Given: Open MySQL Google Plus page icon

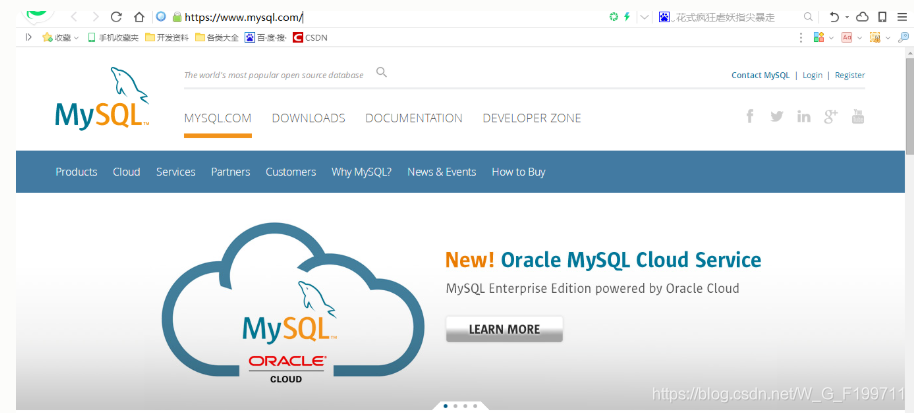Looking at the screenshot, I should (x=831, y=117).
